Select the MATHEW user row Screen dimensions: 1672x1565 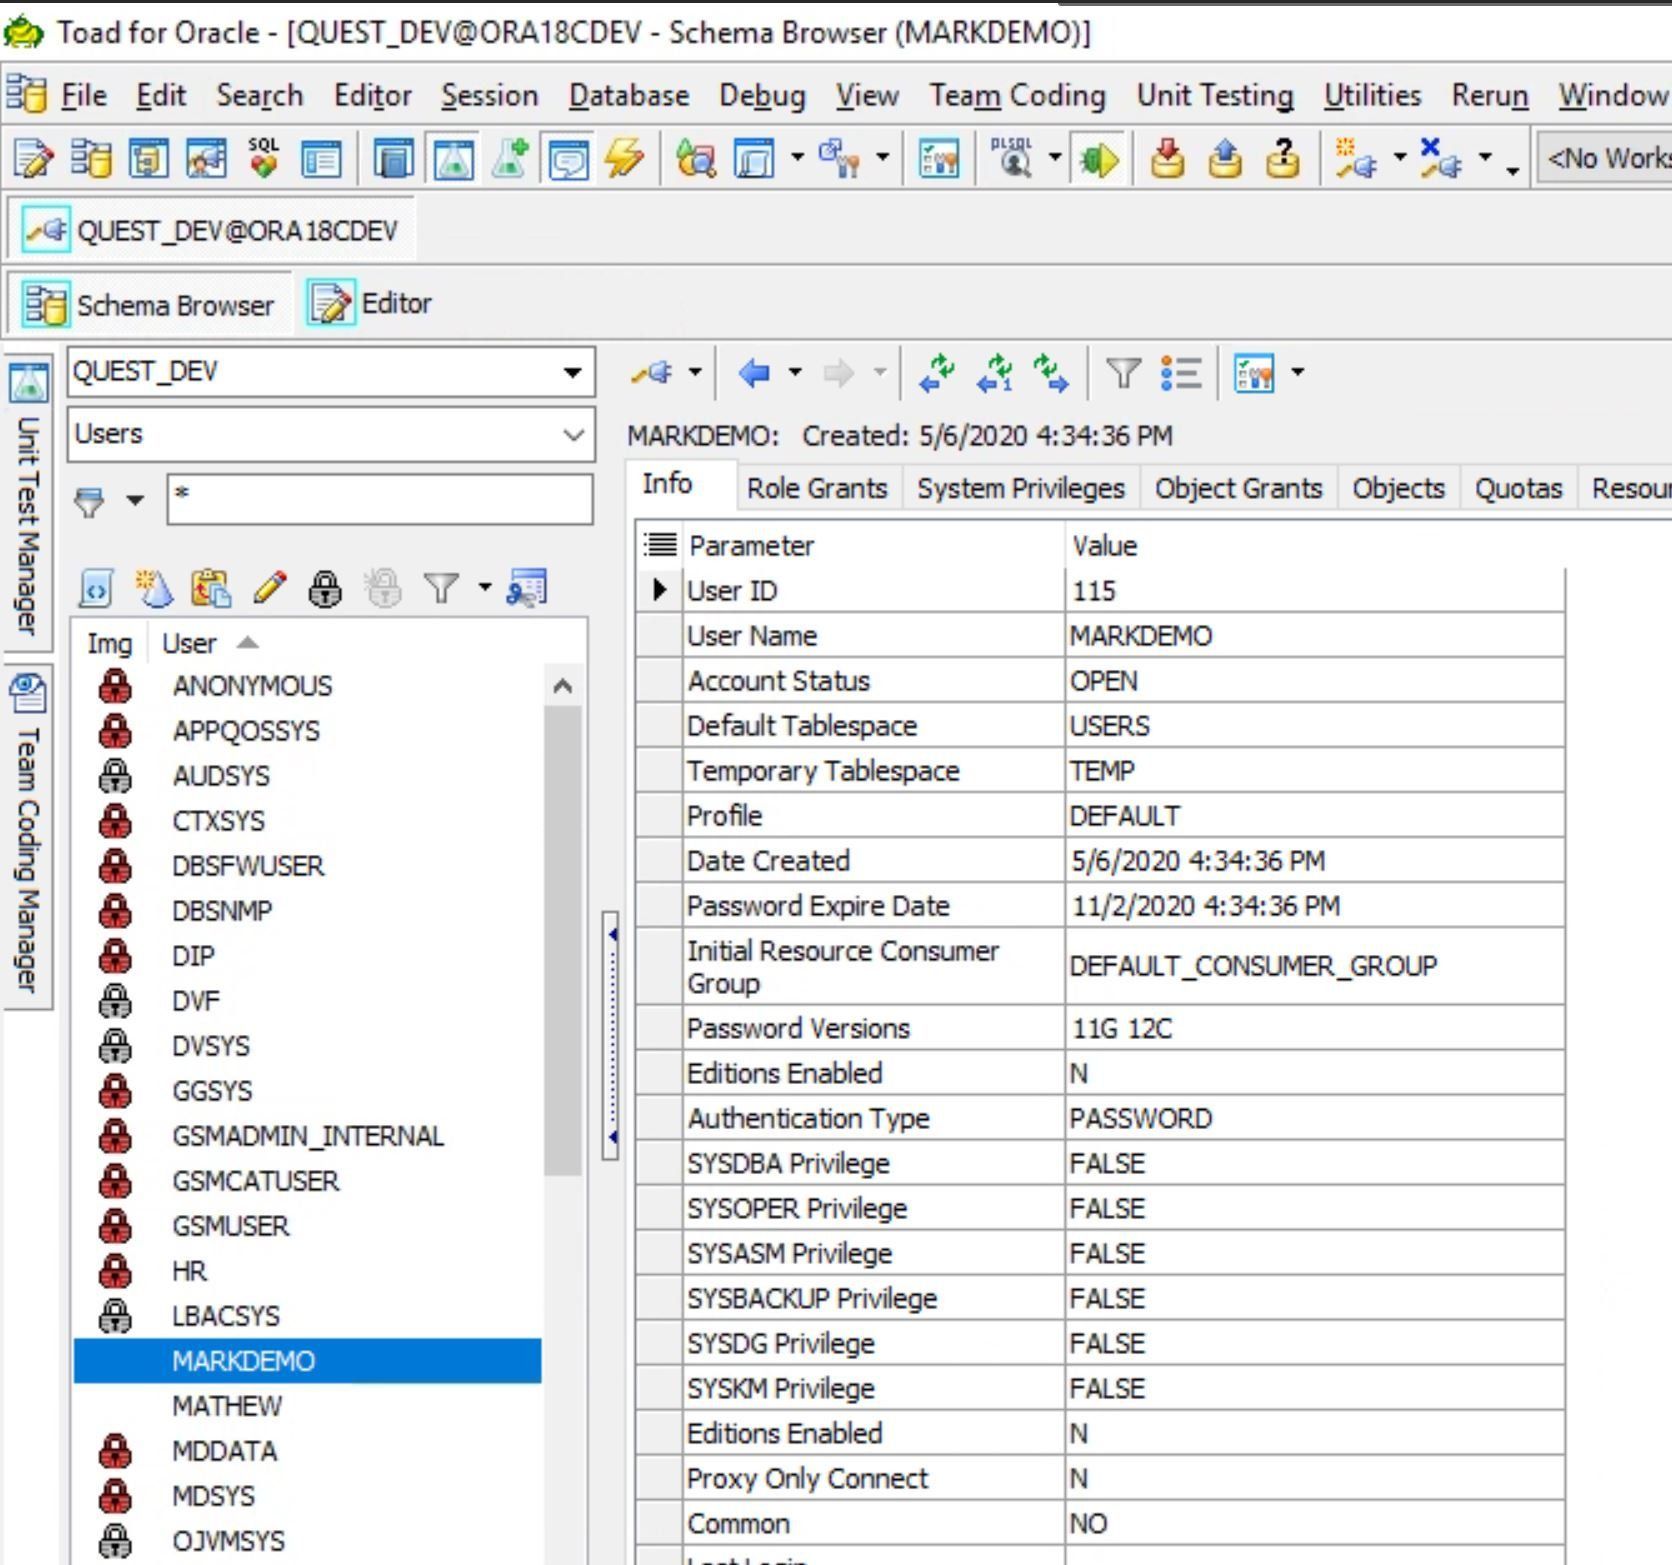[x=308, y=1407]
